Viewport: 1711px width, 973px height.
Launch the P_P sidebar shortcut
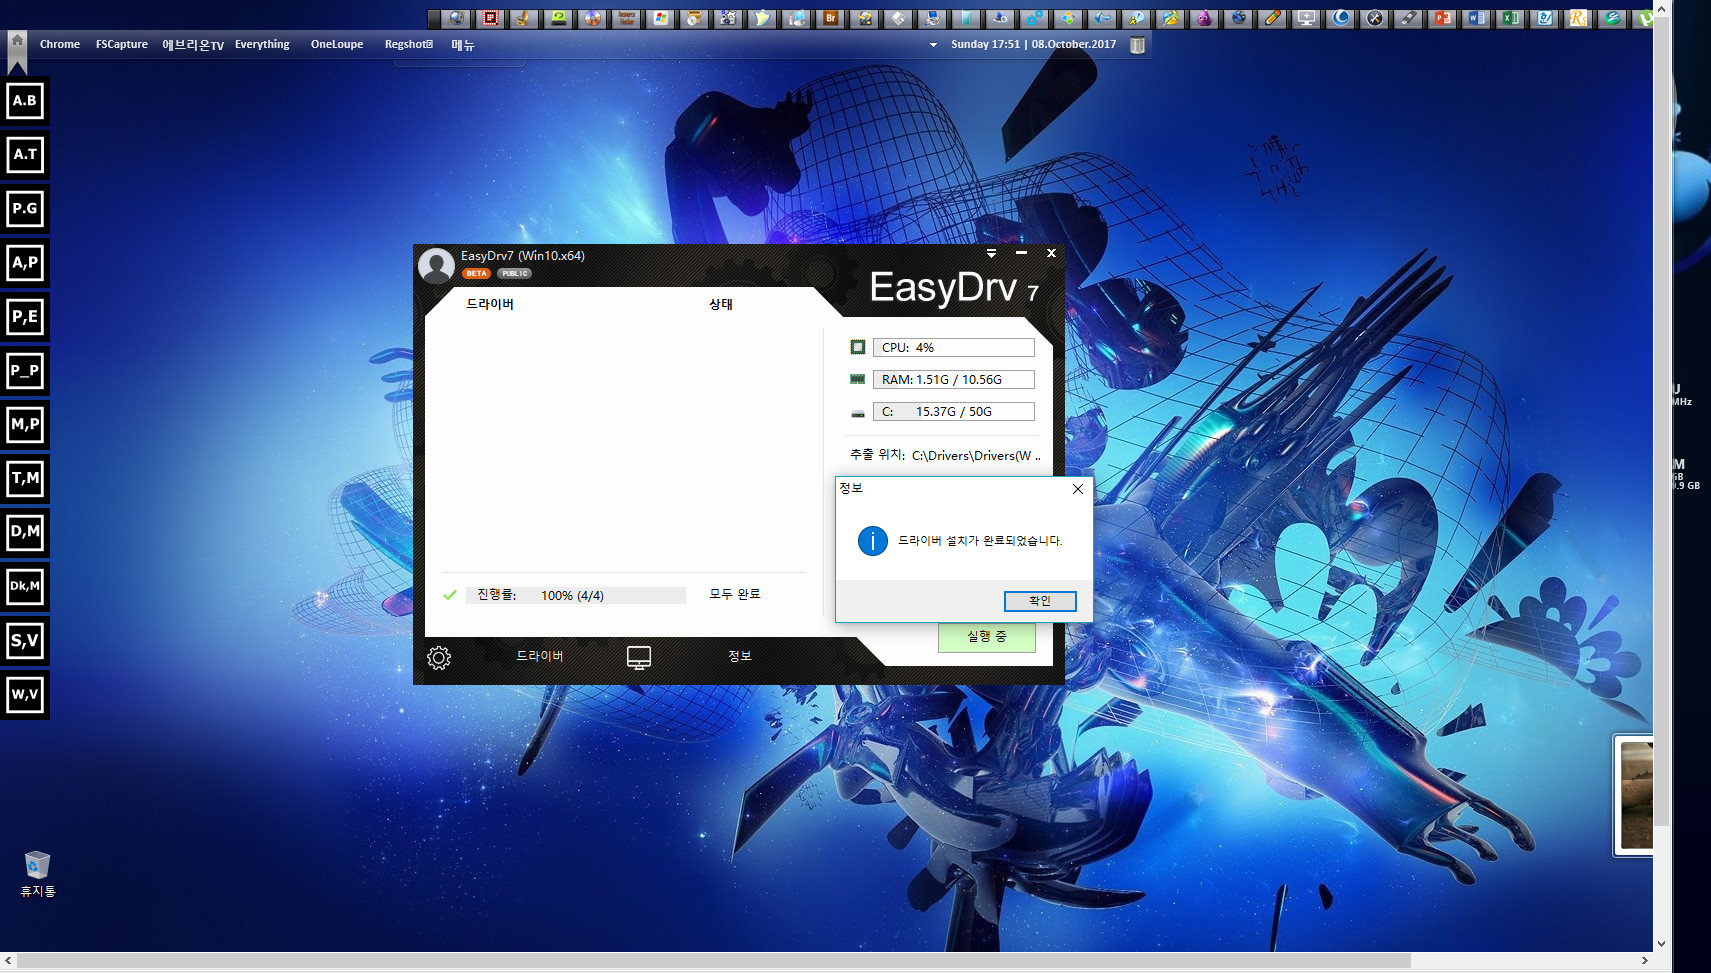pos(25,371)
